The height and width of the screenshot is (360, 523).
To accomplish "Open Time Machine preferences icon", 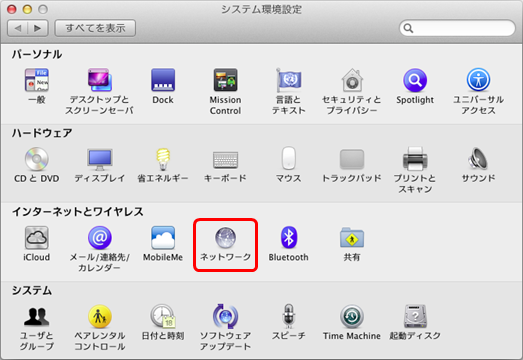I will coord(352,316).
